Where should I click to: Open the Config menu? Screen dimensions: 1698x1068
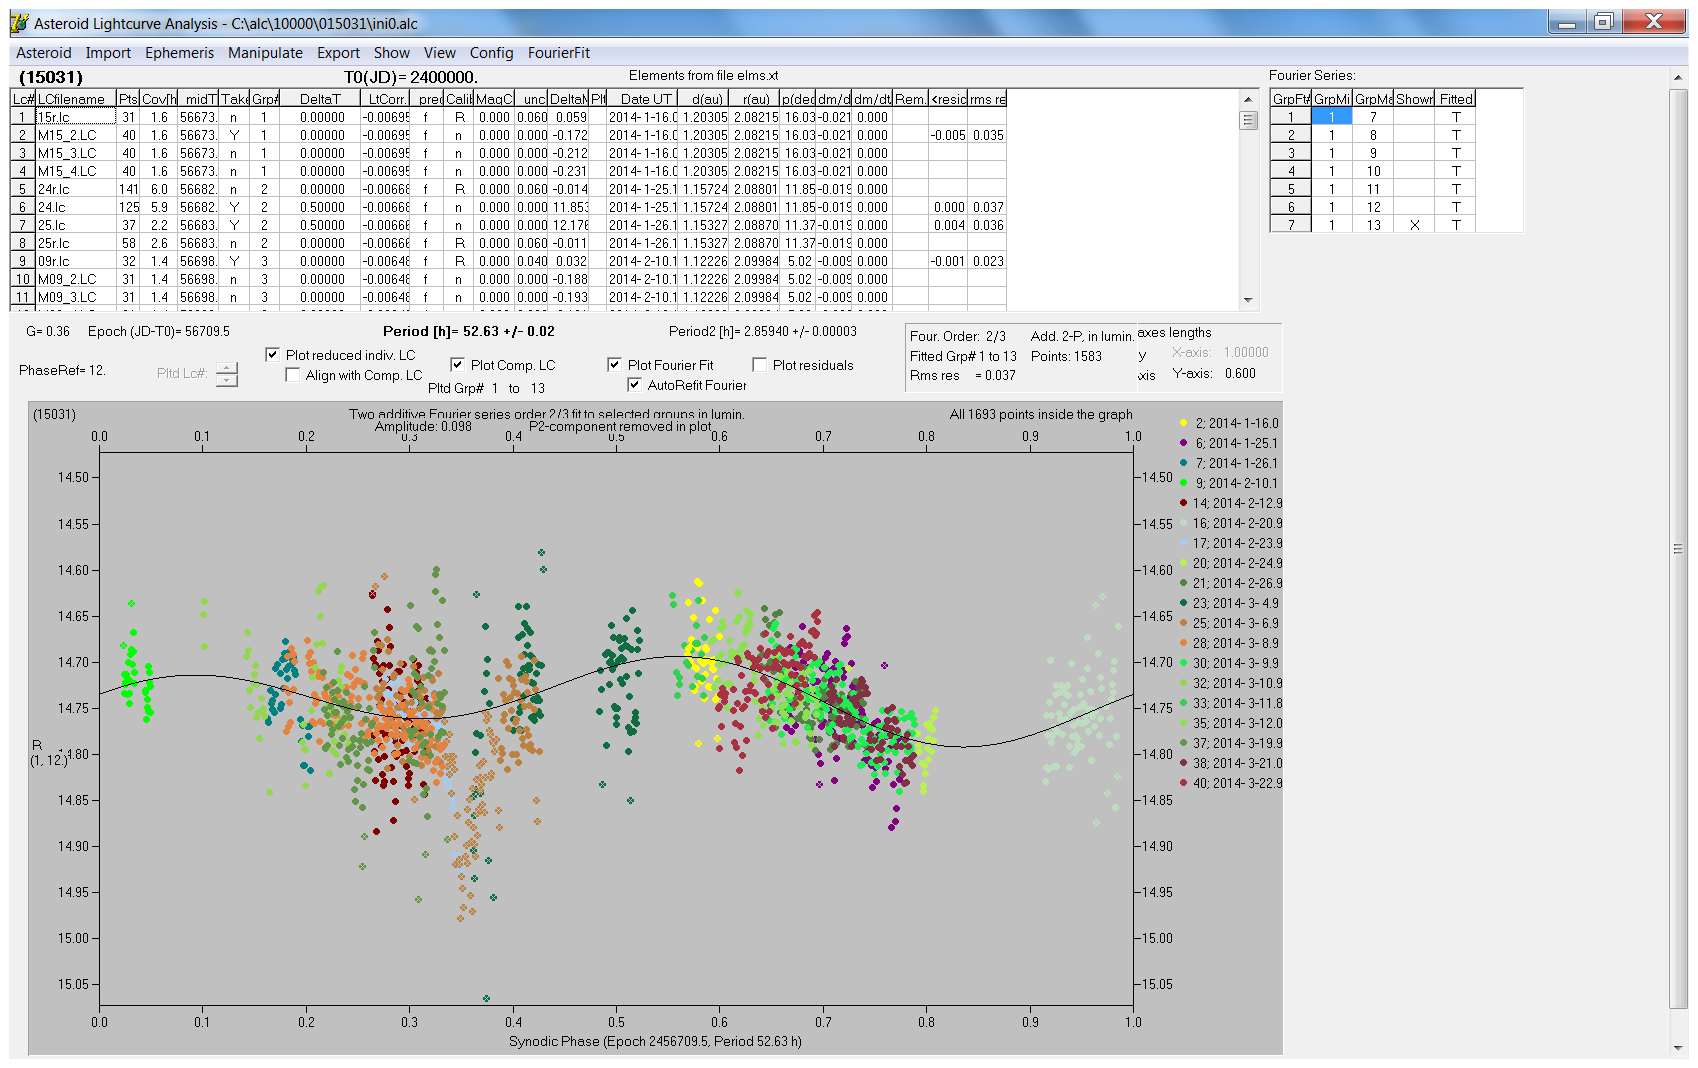click(x=491, y=53)
